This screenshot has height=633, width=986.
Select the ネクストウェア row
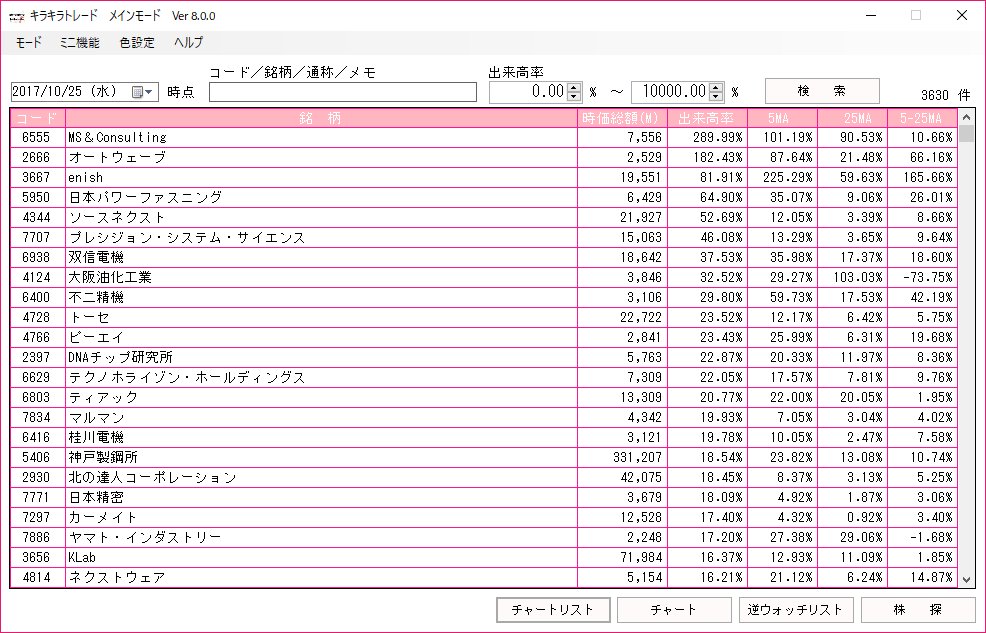484,578
